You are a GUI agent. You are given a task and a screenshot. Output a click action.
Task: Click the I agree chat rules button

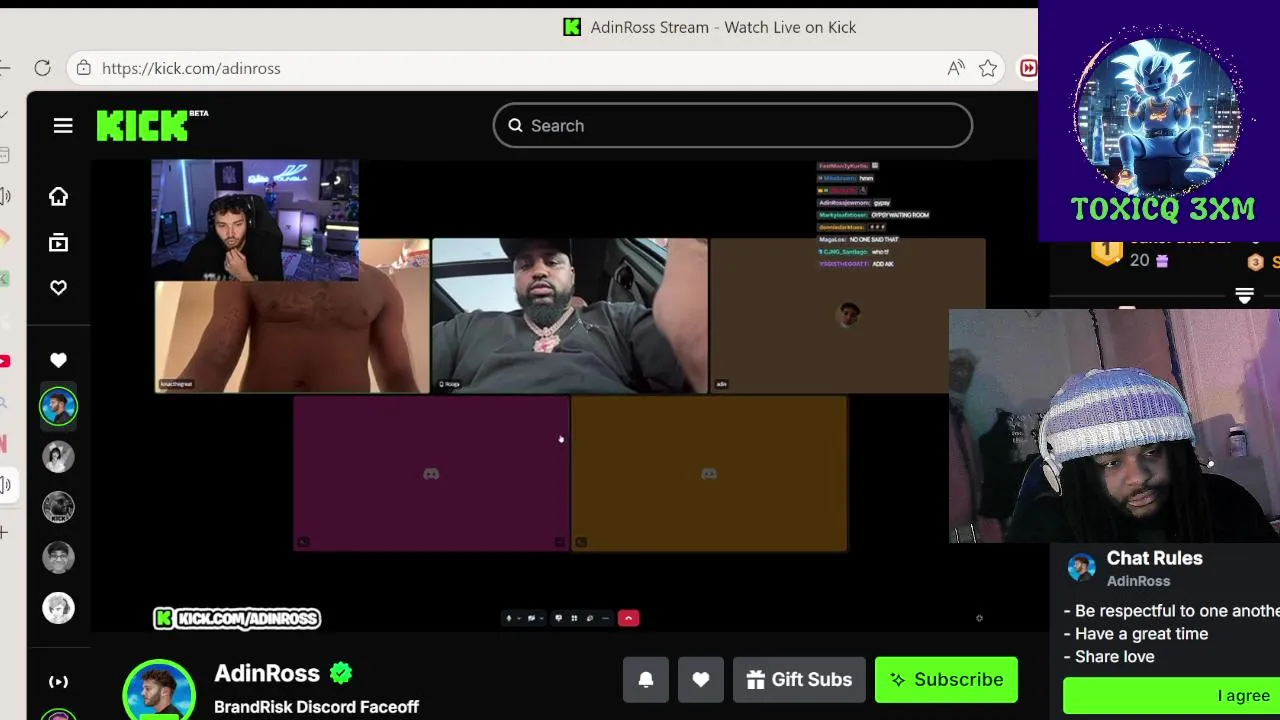click(1171, 696)
